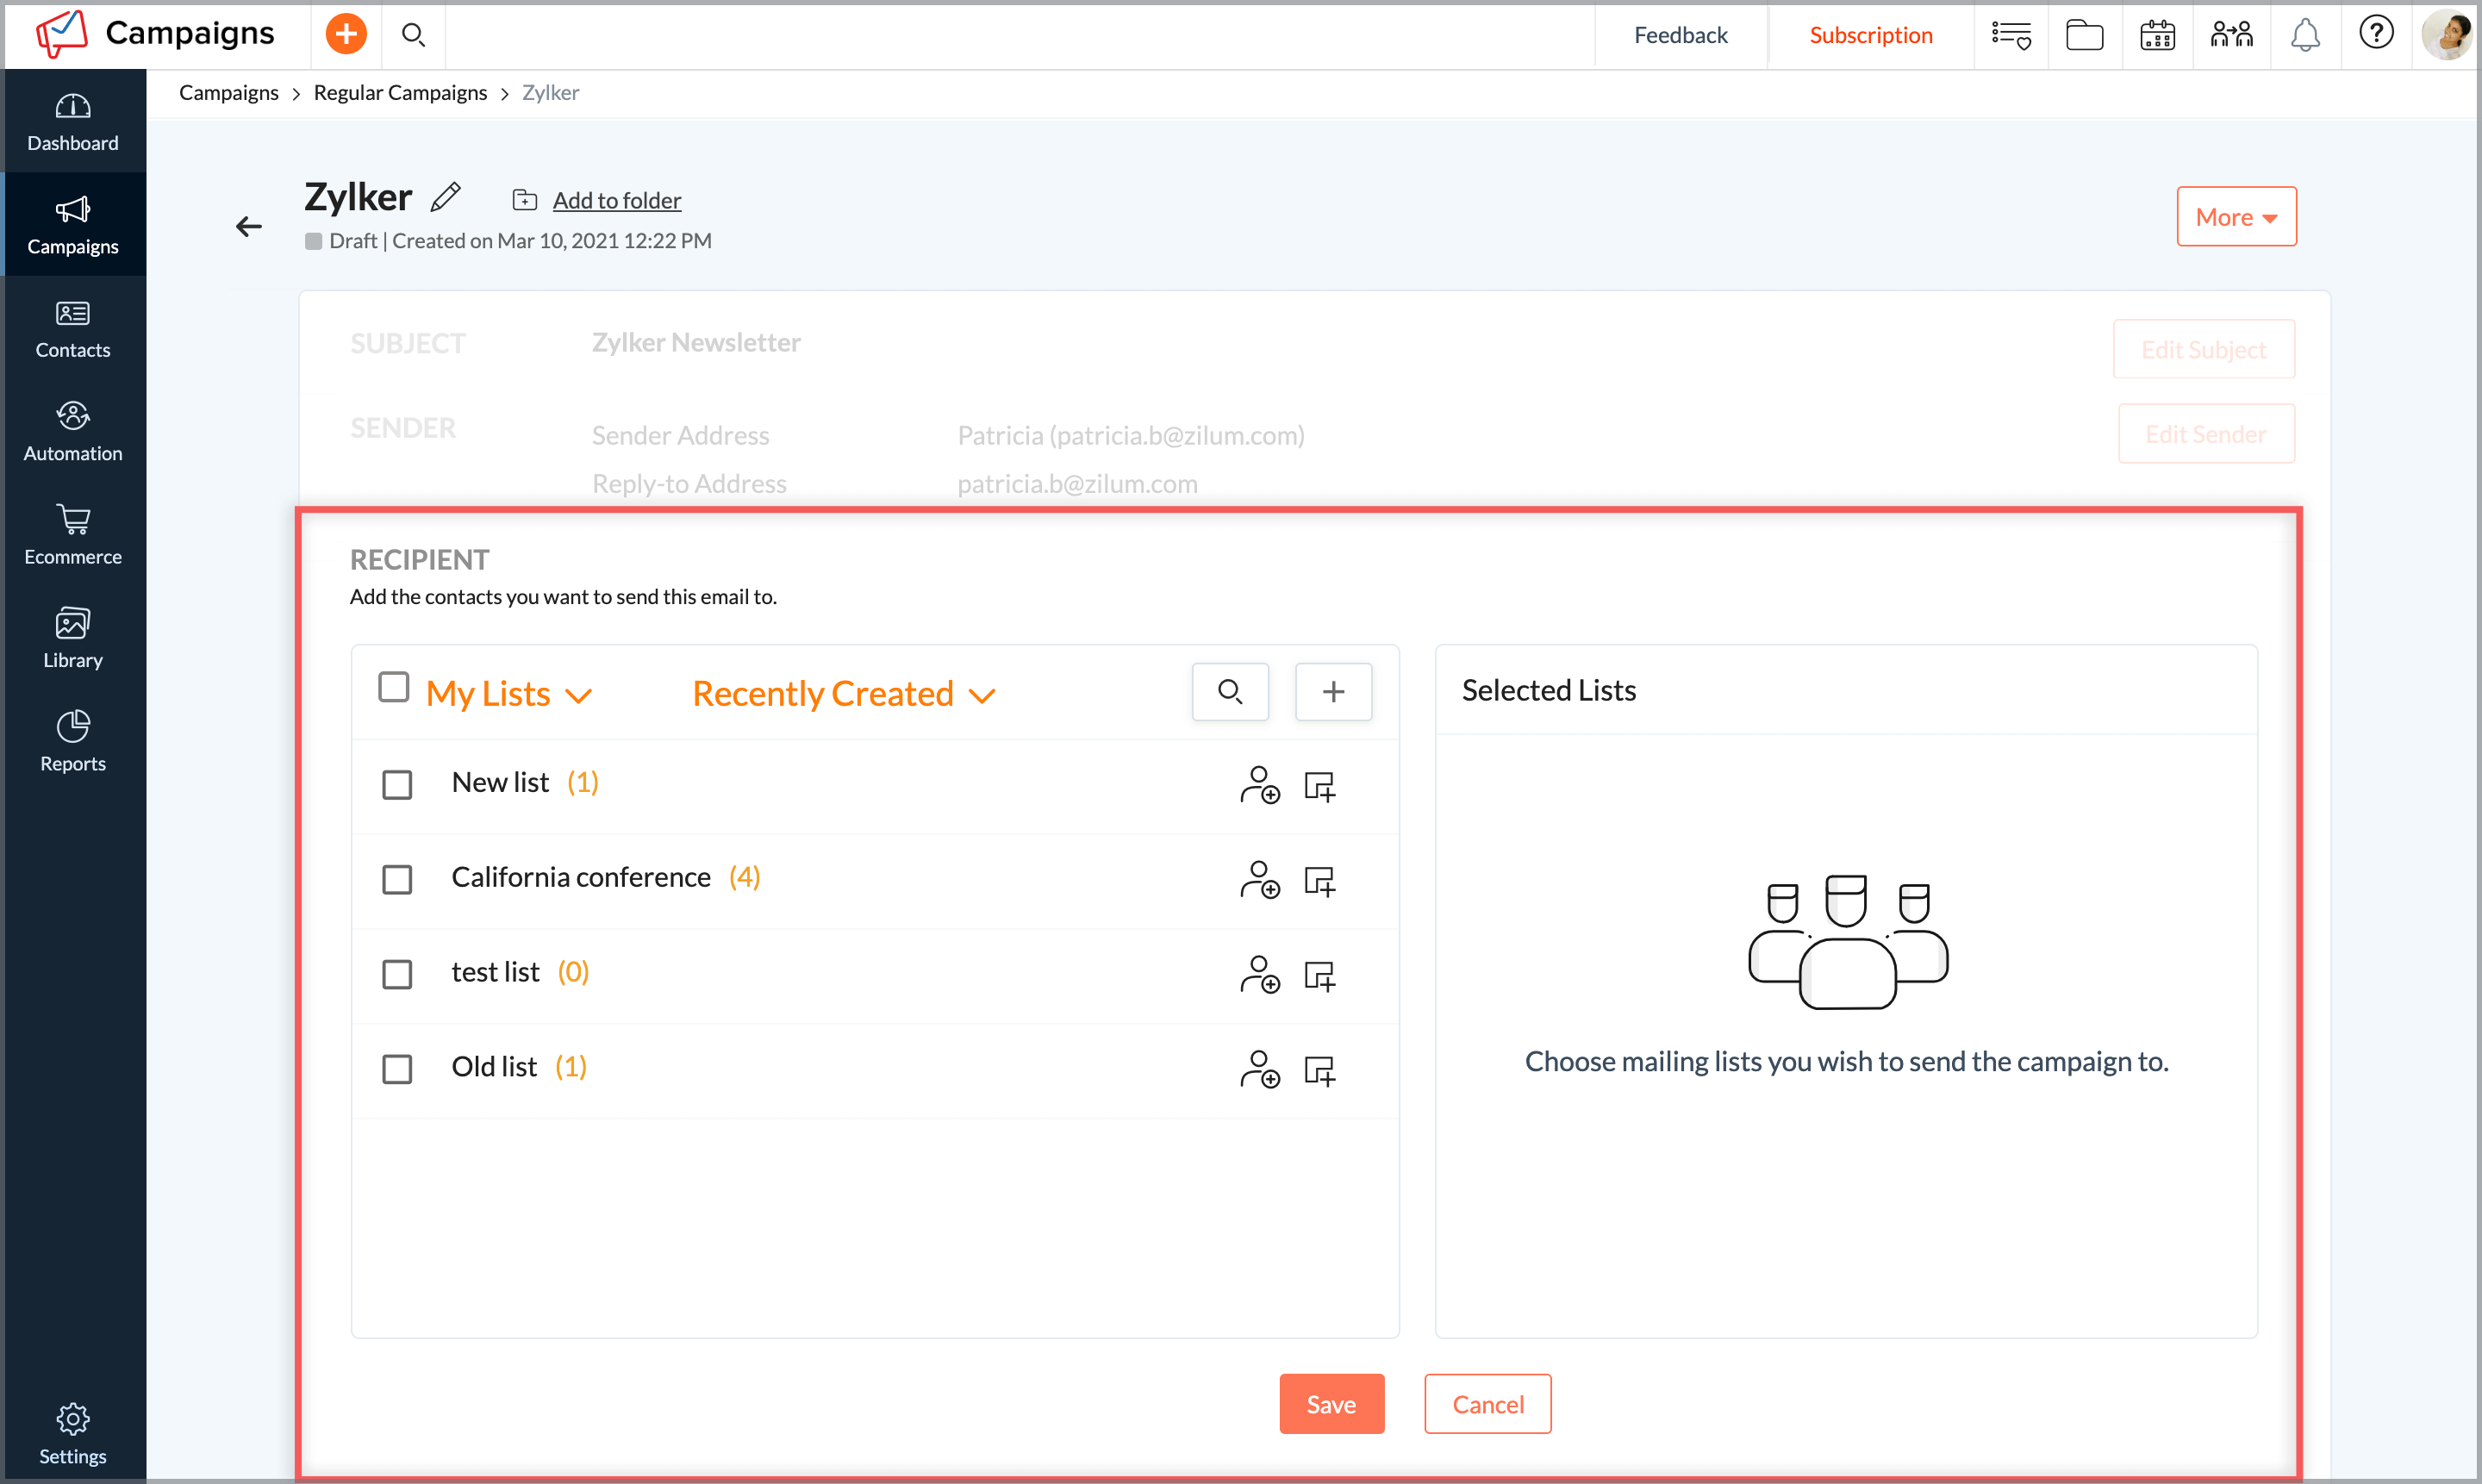Open the Library from the sidebar
The image size is (2482, 1484).
[72, 637]
